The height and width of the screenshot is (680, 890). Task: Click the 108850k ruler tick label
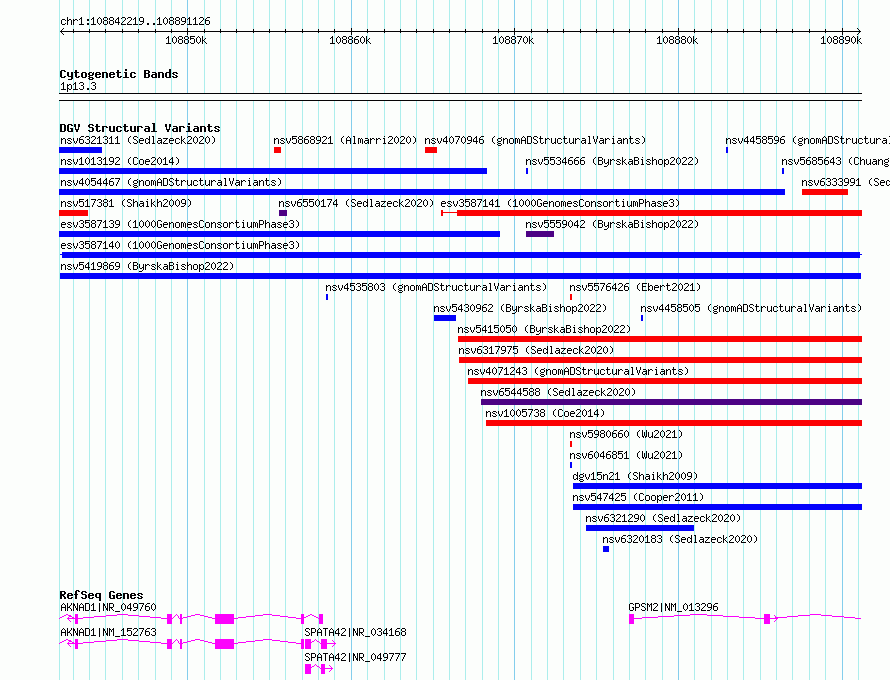click(x=186, y=40)
